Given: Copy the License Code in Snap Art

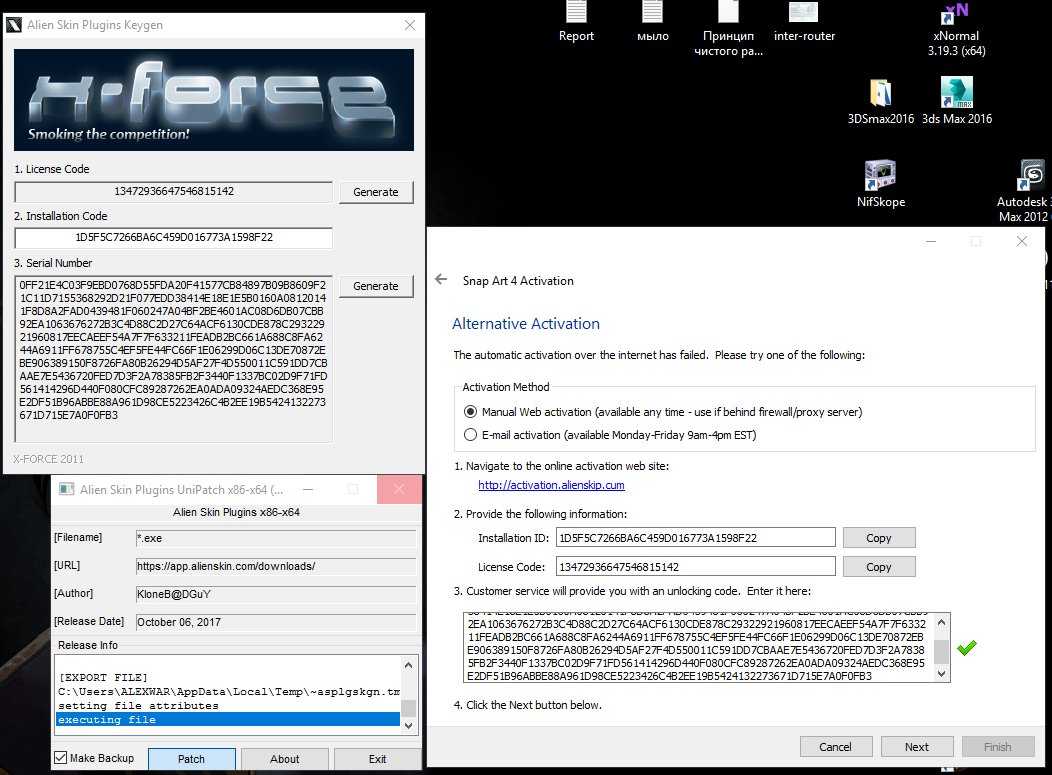Looking at the screenshot, I should [879, 566].
